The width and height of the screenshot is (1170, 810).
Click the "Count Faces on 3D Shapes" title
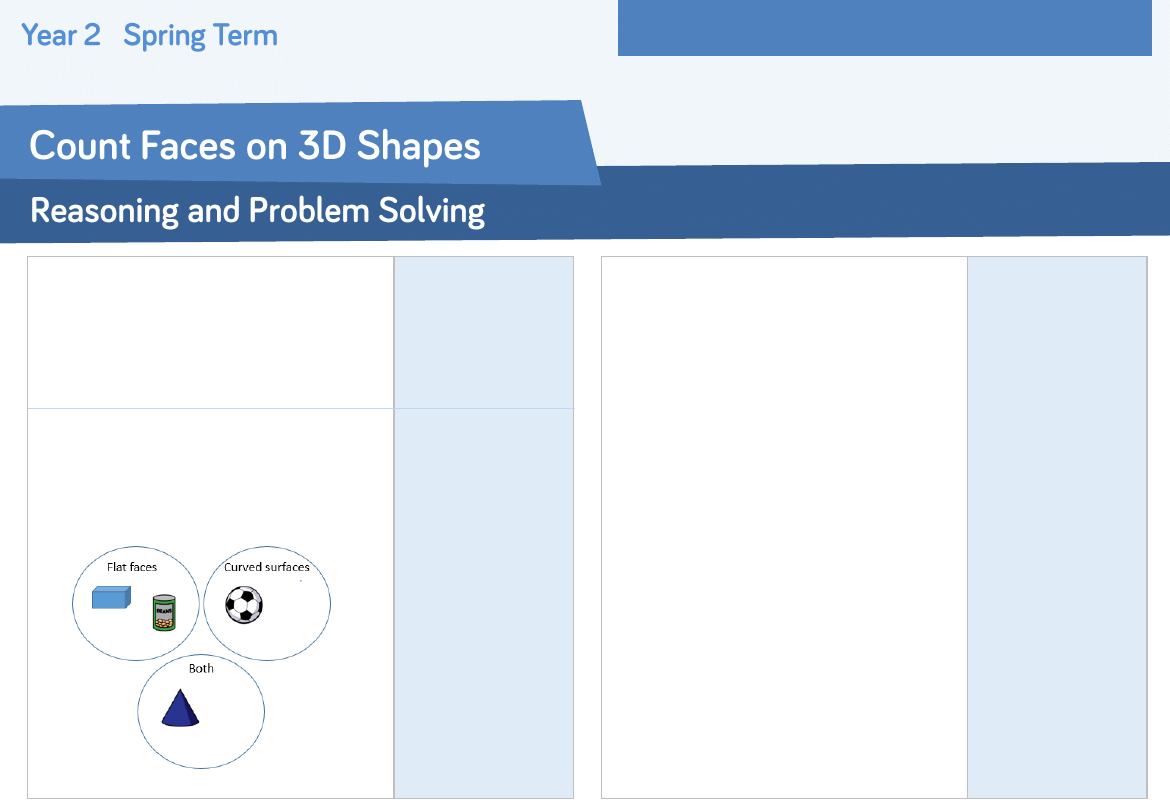pos(255,146)
